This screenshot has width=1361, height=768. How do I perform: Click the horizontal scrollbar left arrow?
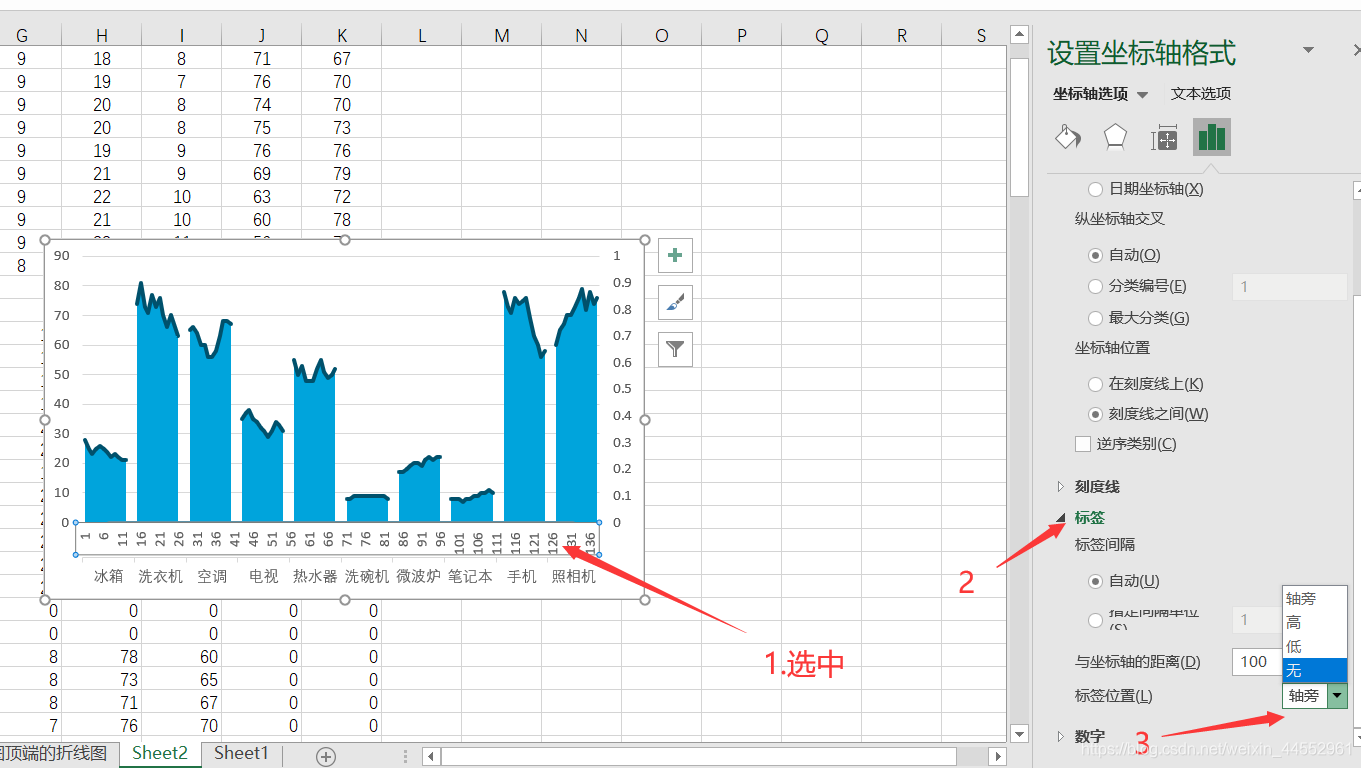coord(431,756)
